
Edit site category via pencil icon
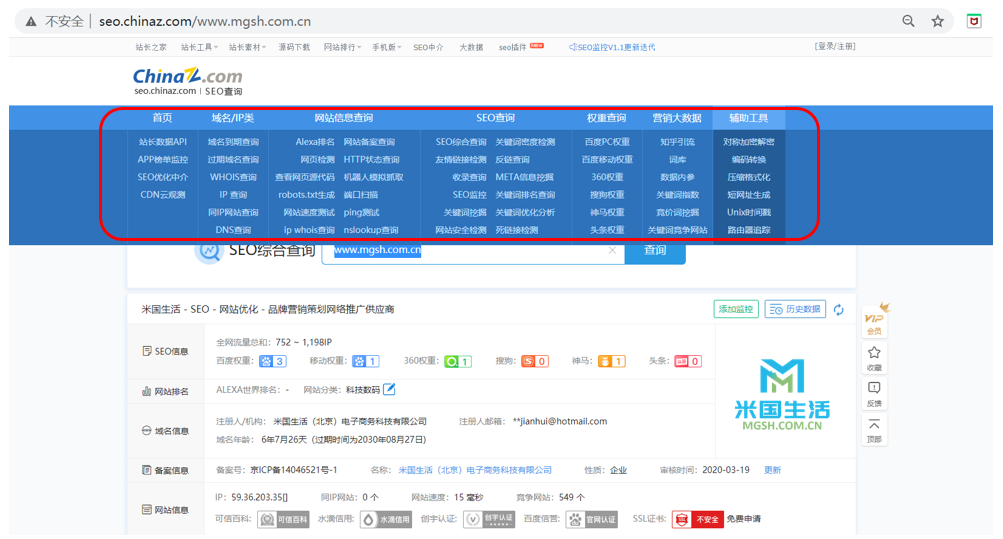(x=389, y=389)
